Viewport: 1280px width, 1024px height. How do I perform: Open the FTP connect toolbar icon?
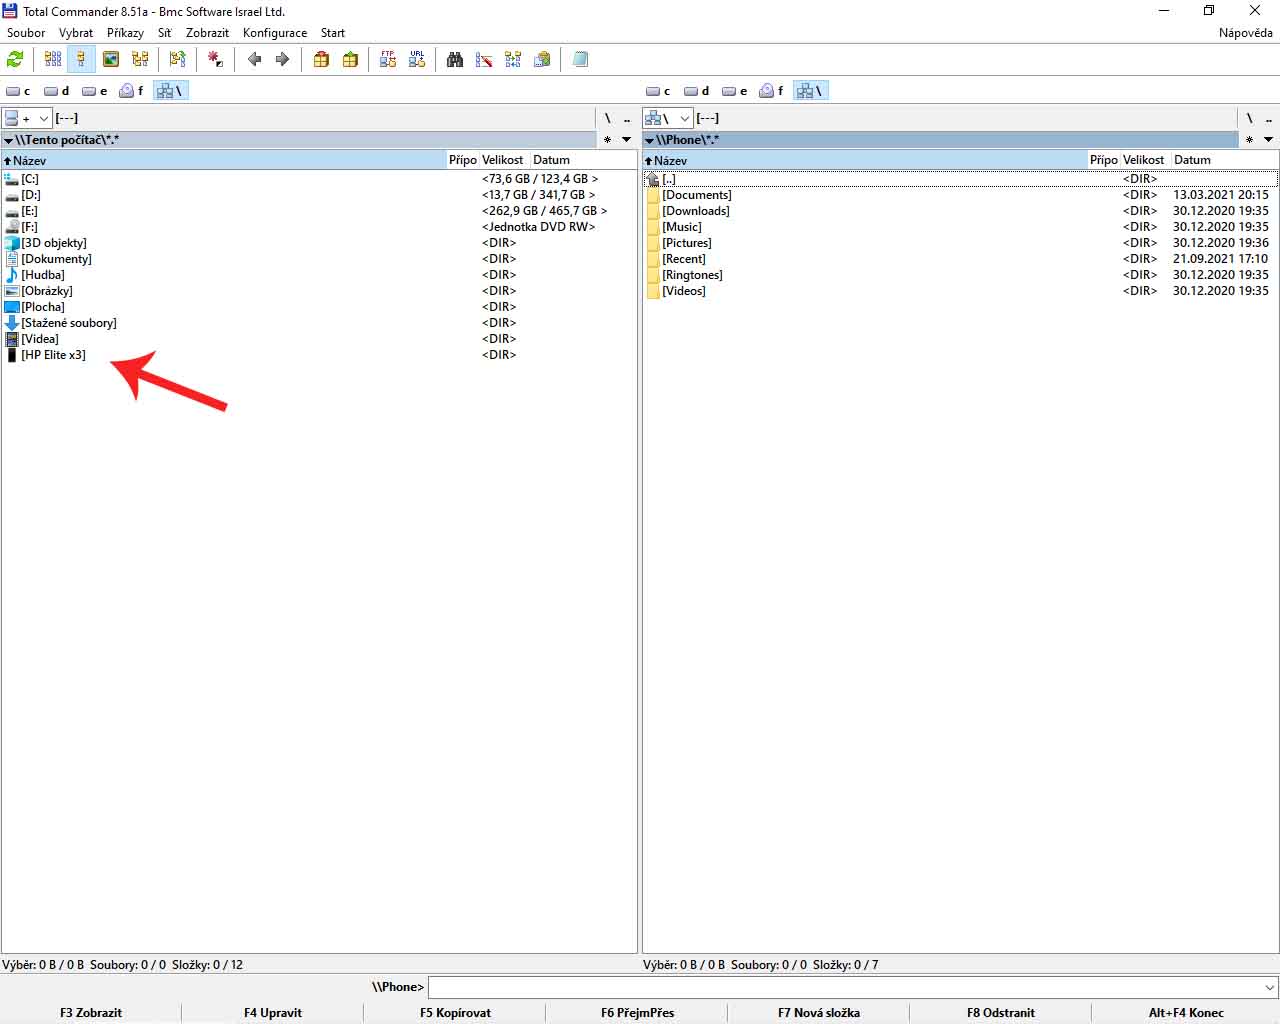(388, 60)
